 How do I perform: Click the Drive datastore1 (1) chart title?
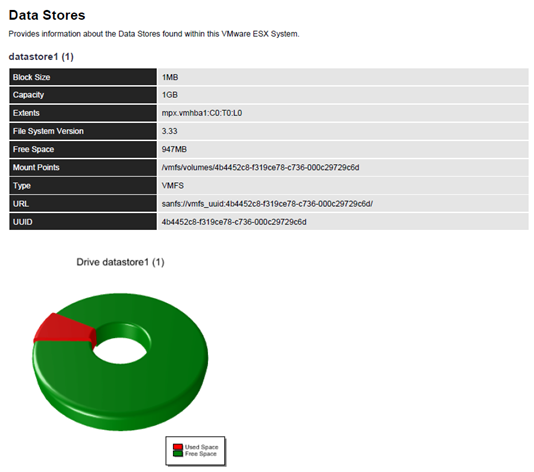pyautogui.click(x=120, y=262)
